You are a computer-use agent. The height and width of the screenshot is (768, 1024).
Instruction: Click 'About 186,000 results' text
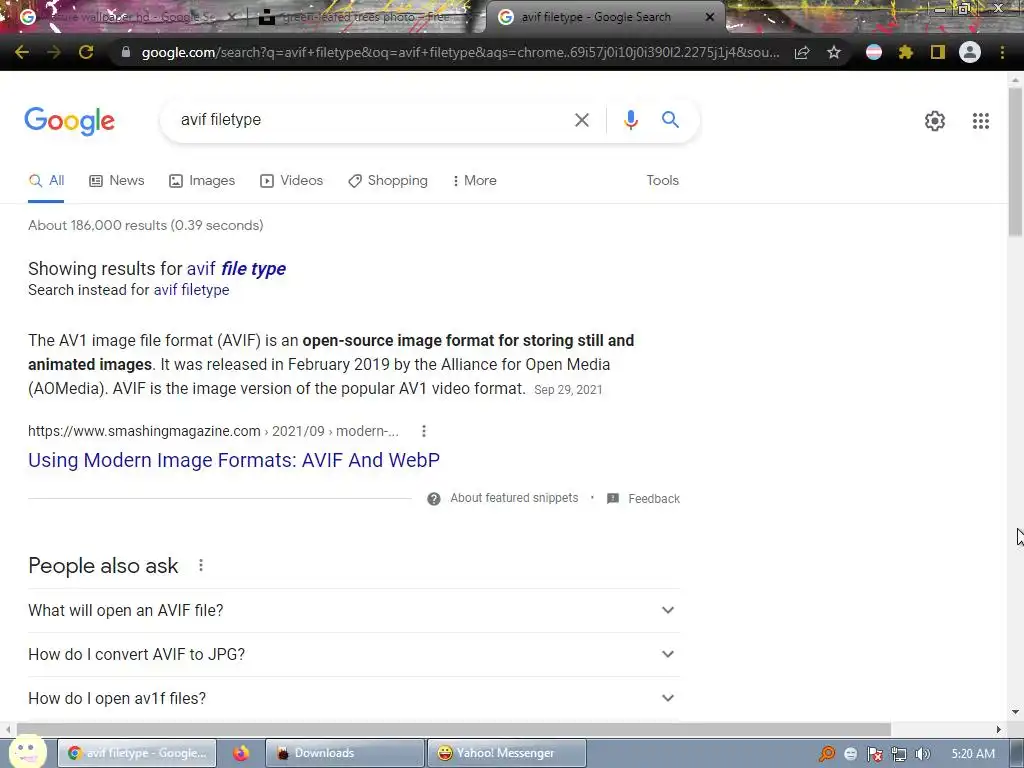click(97, 225)
